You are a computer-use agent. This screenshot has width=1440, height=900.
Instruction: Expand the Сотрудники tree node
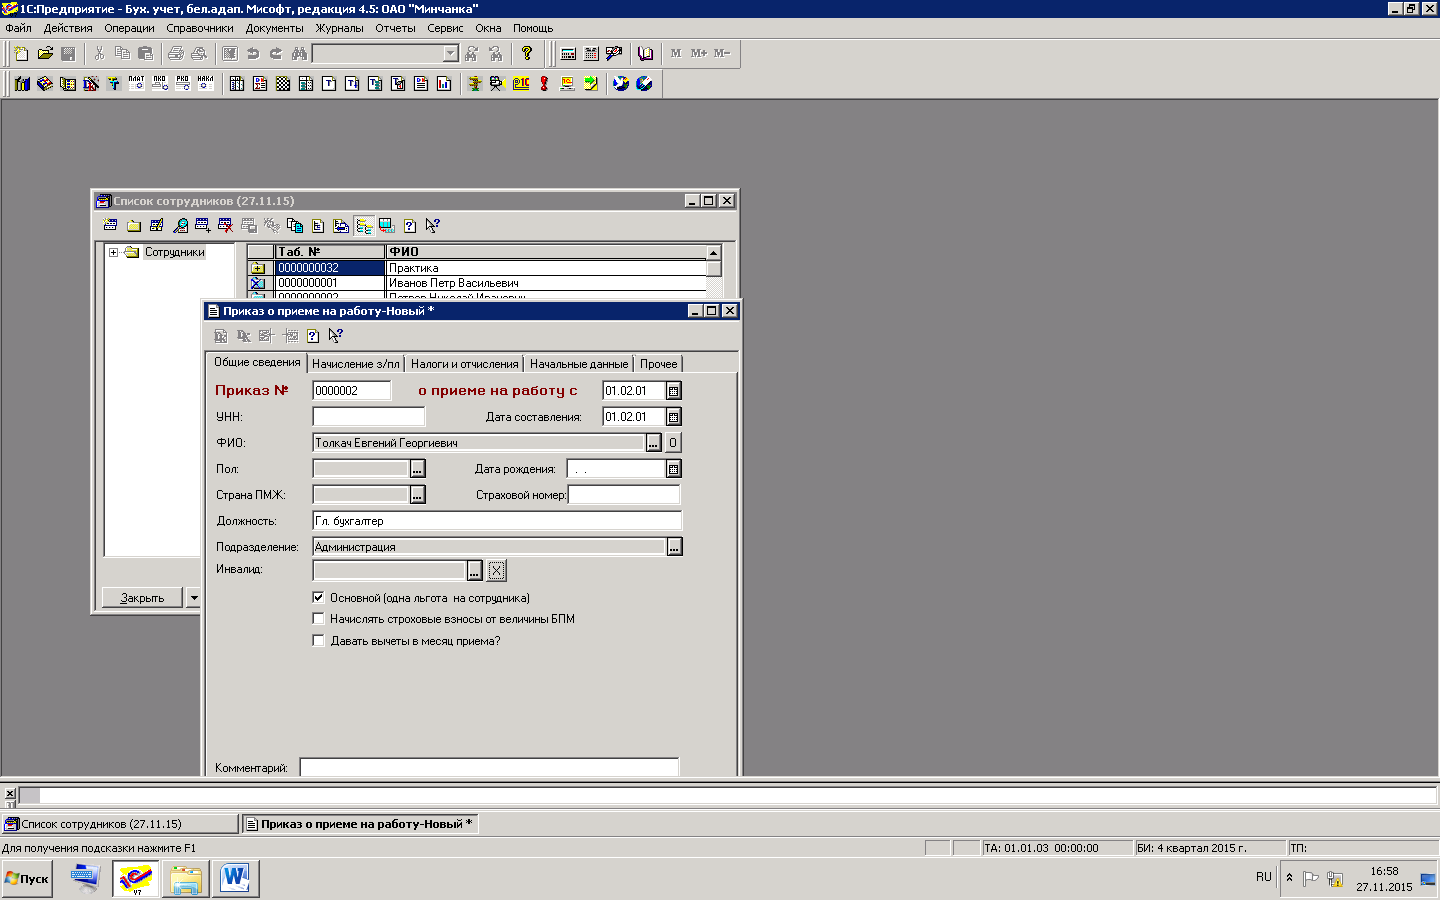[113, 253]
